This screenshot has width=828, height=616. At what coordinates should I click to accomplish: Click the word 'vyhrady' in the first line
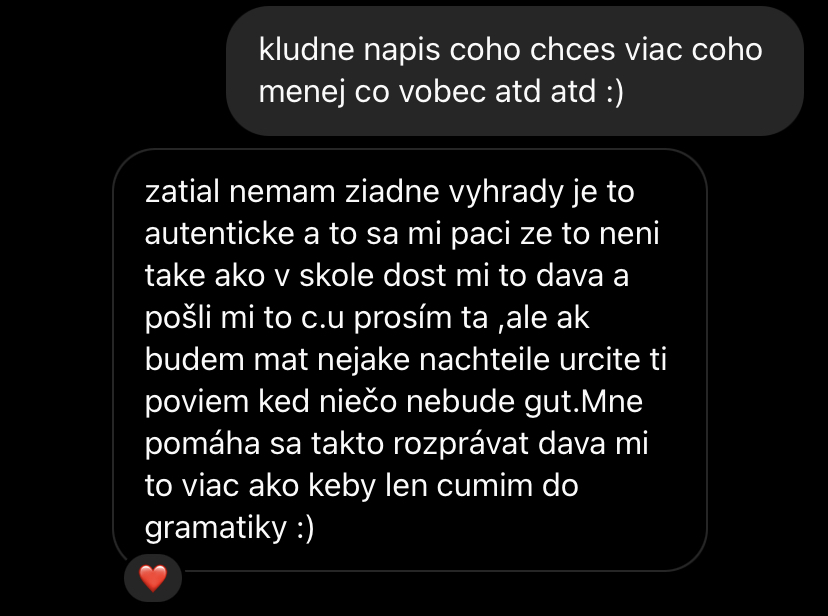506,192
